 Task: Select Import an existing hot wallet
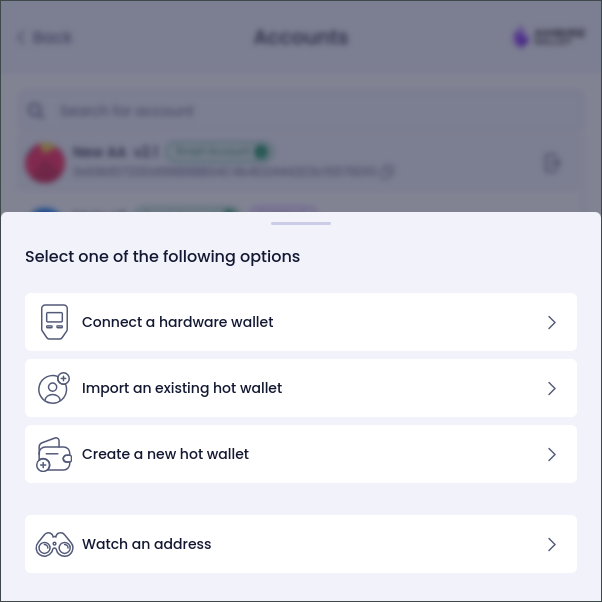301,388
